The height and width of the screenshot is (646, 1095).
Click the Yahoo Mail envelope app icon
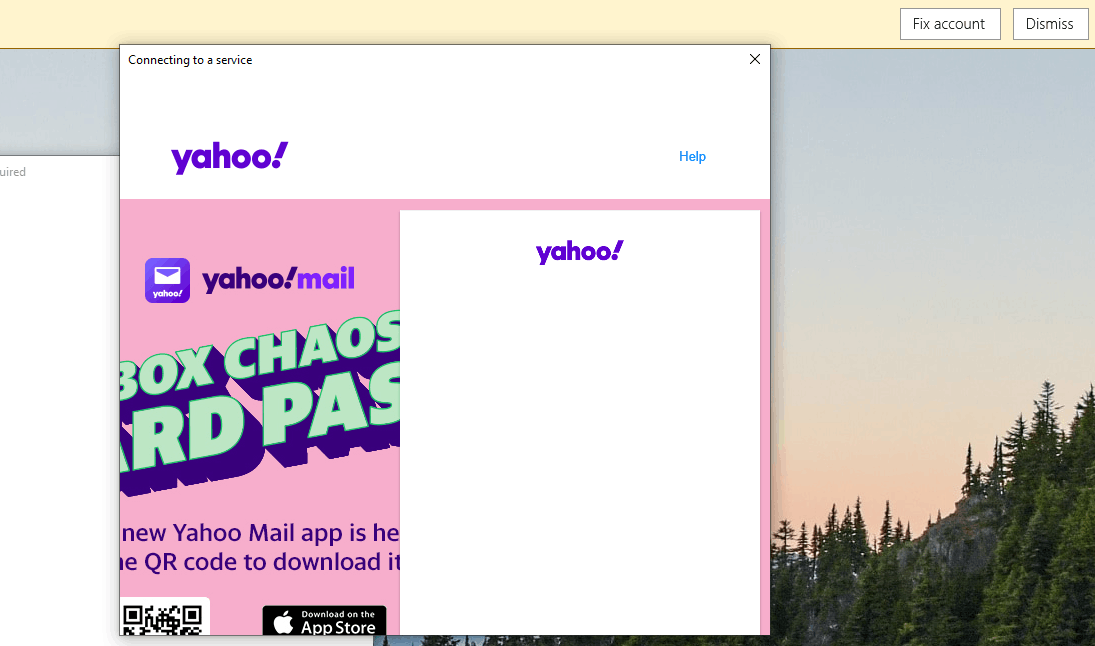(168, 280)
